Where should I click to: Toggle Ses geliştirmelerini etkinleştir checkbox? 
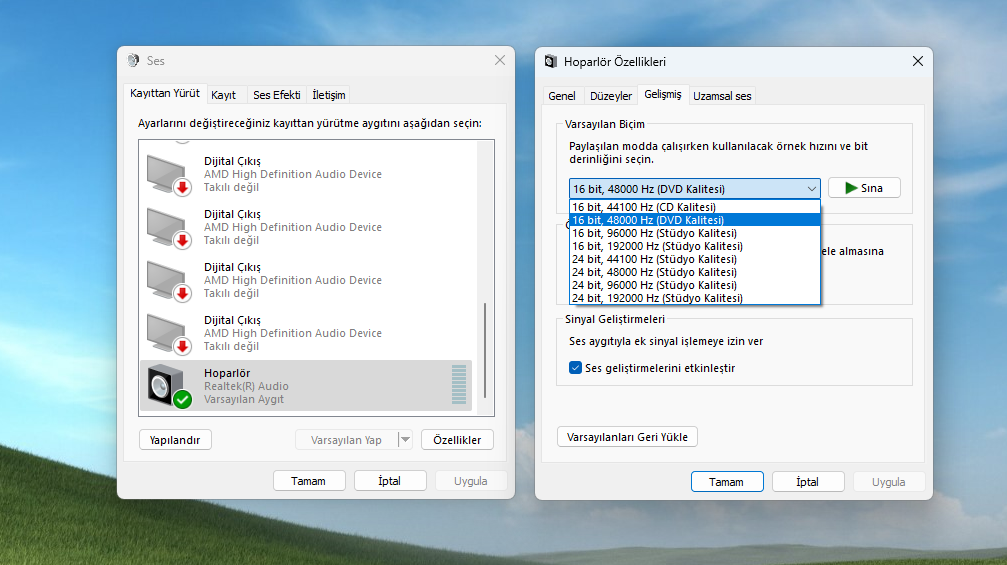pos(575,368)
